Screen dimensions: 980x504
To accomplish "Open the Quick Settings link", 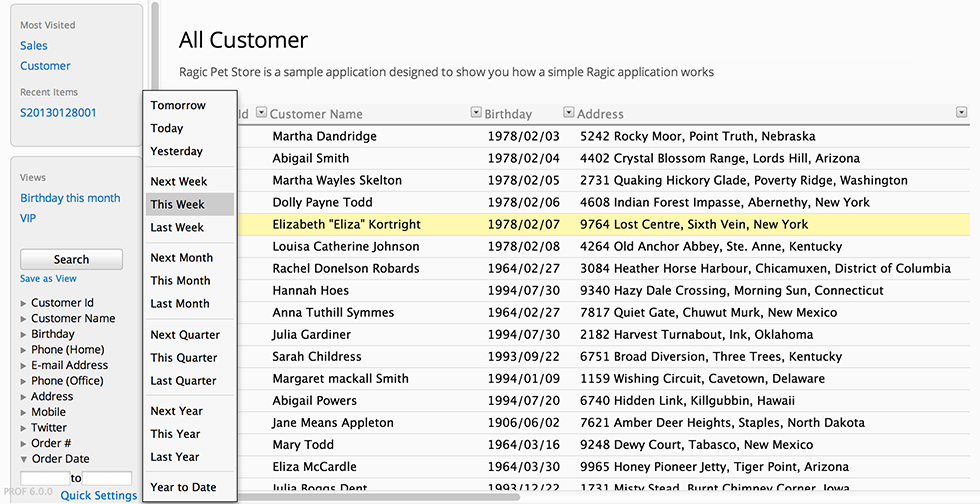I will point(98,496).
